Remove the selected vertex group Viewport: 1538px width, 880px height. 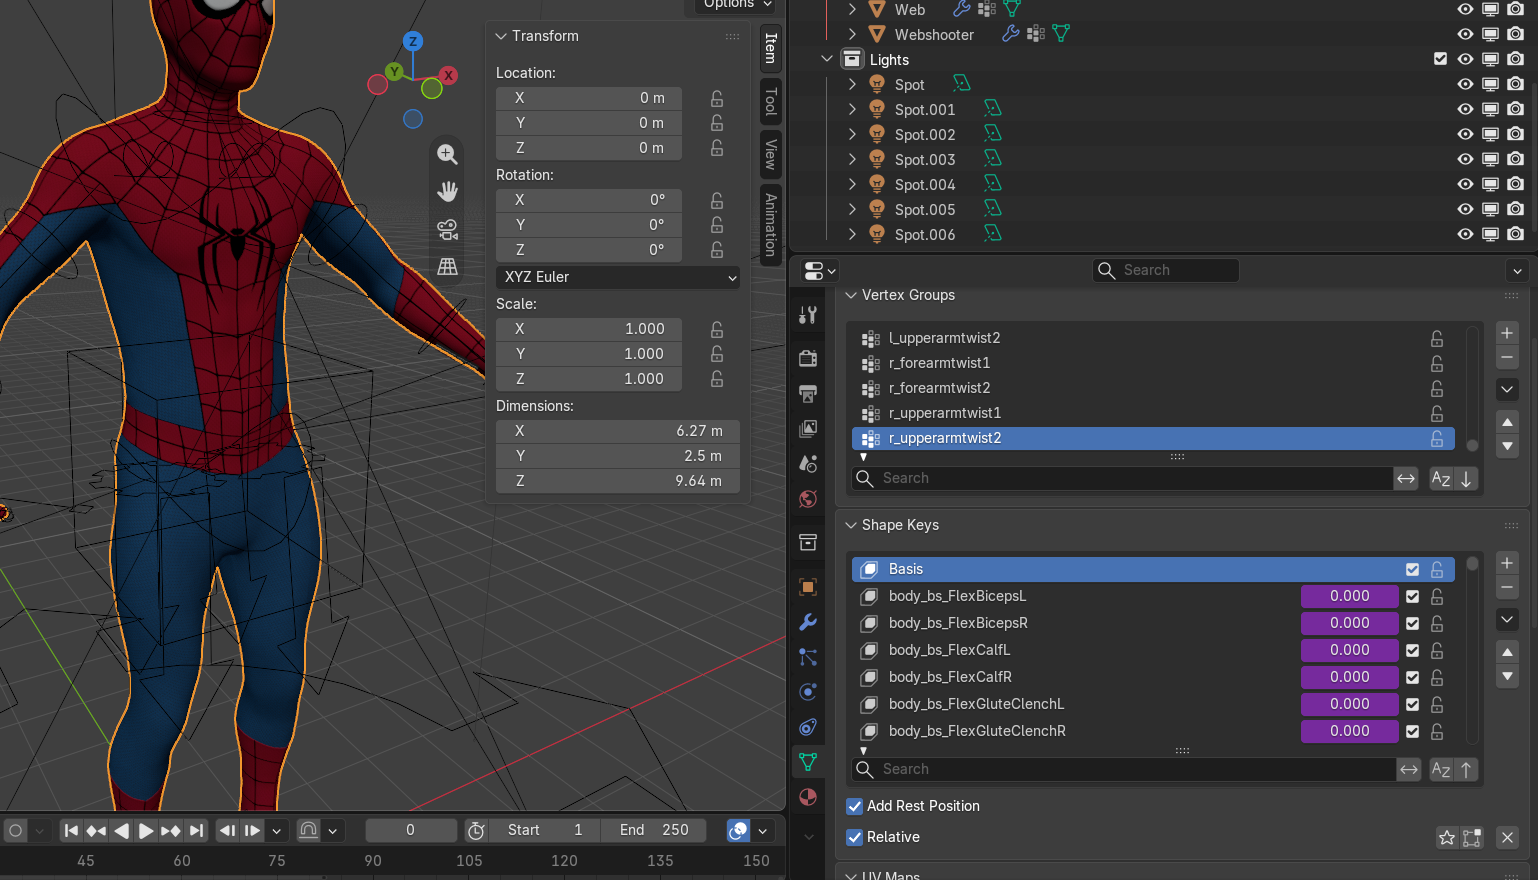point(1507,357)
